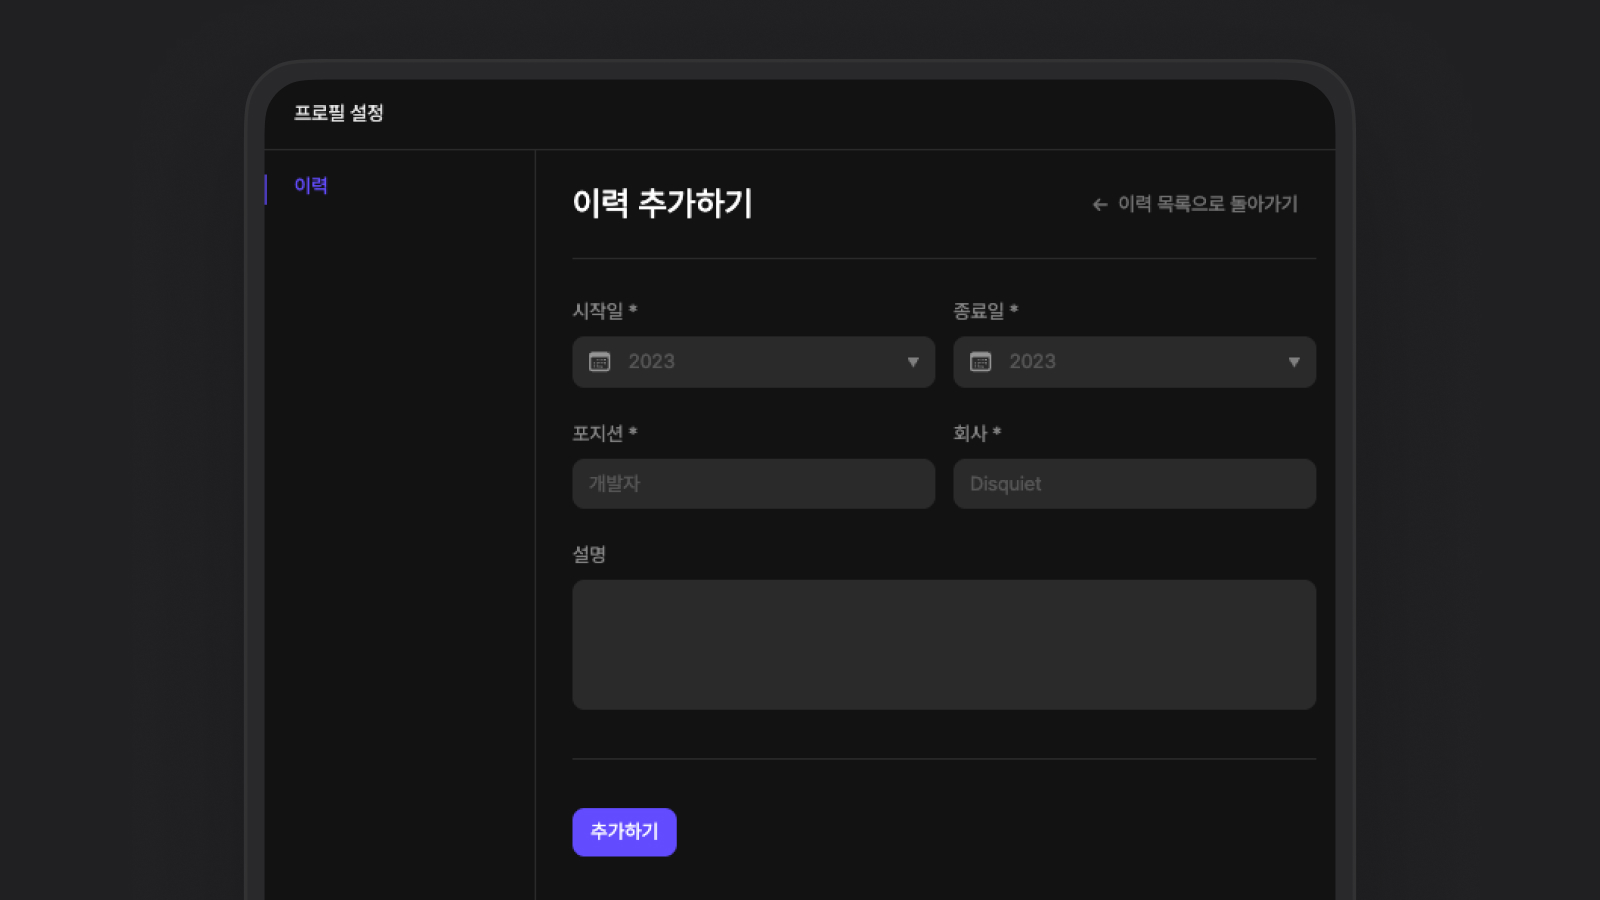The height and width of the screenshot is (900, 1600).
Task: Submit with the 추가하기 button
Action: click(625, 832)
